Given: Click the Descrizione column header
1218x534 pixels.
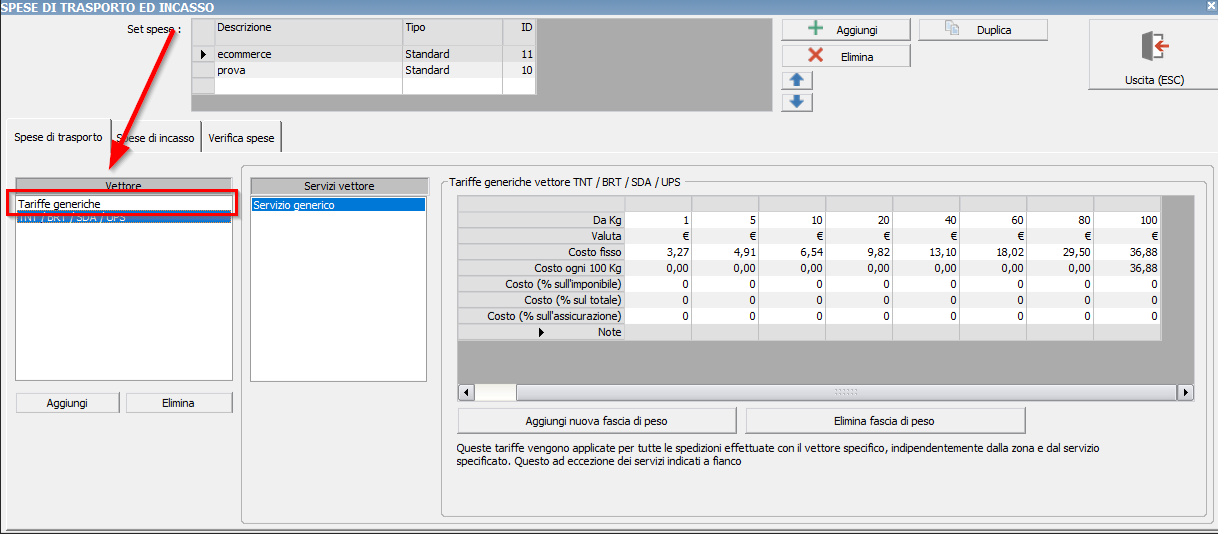Looking at the screenshot, I should click(308, 28).
